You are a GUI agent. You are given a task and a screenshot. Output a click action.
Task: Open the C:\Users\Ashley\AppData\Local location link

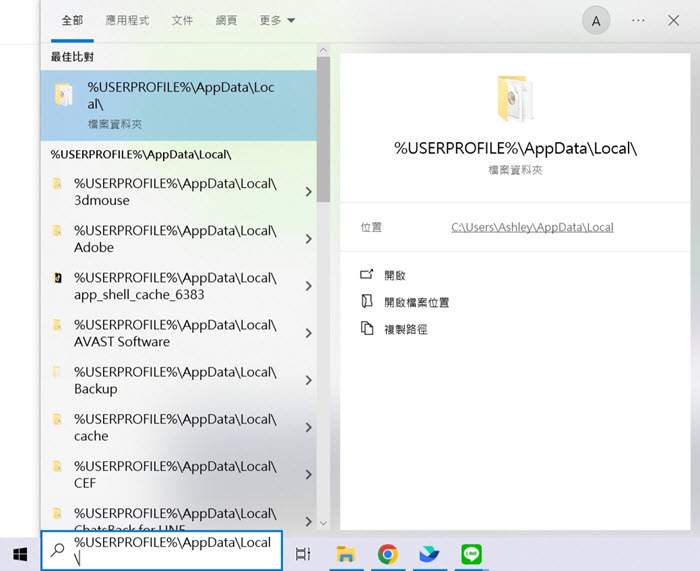coord(532,227)
